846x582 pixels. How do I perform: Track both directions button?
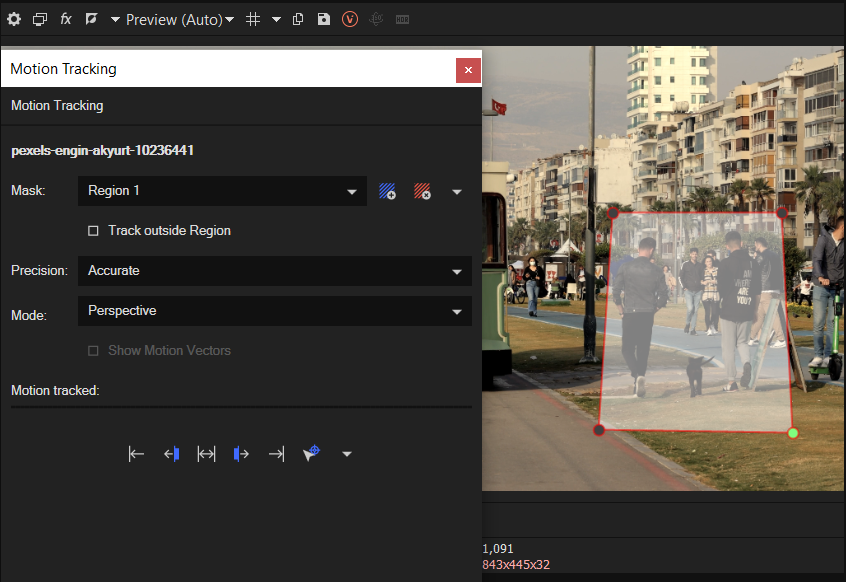click(206, 454)
